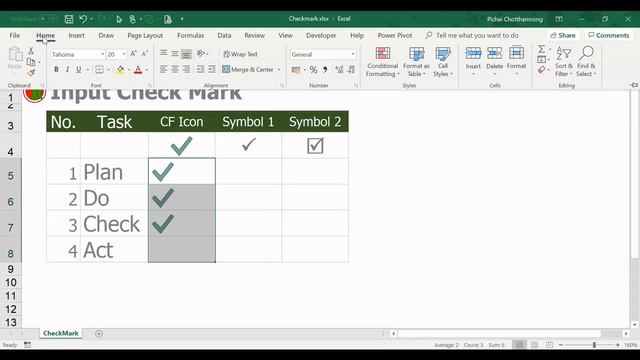Align text to the right

click(x=186, y=69)
